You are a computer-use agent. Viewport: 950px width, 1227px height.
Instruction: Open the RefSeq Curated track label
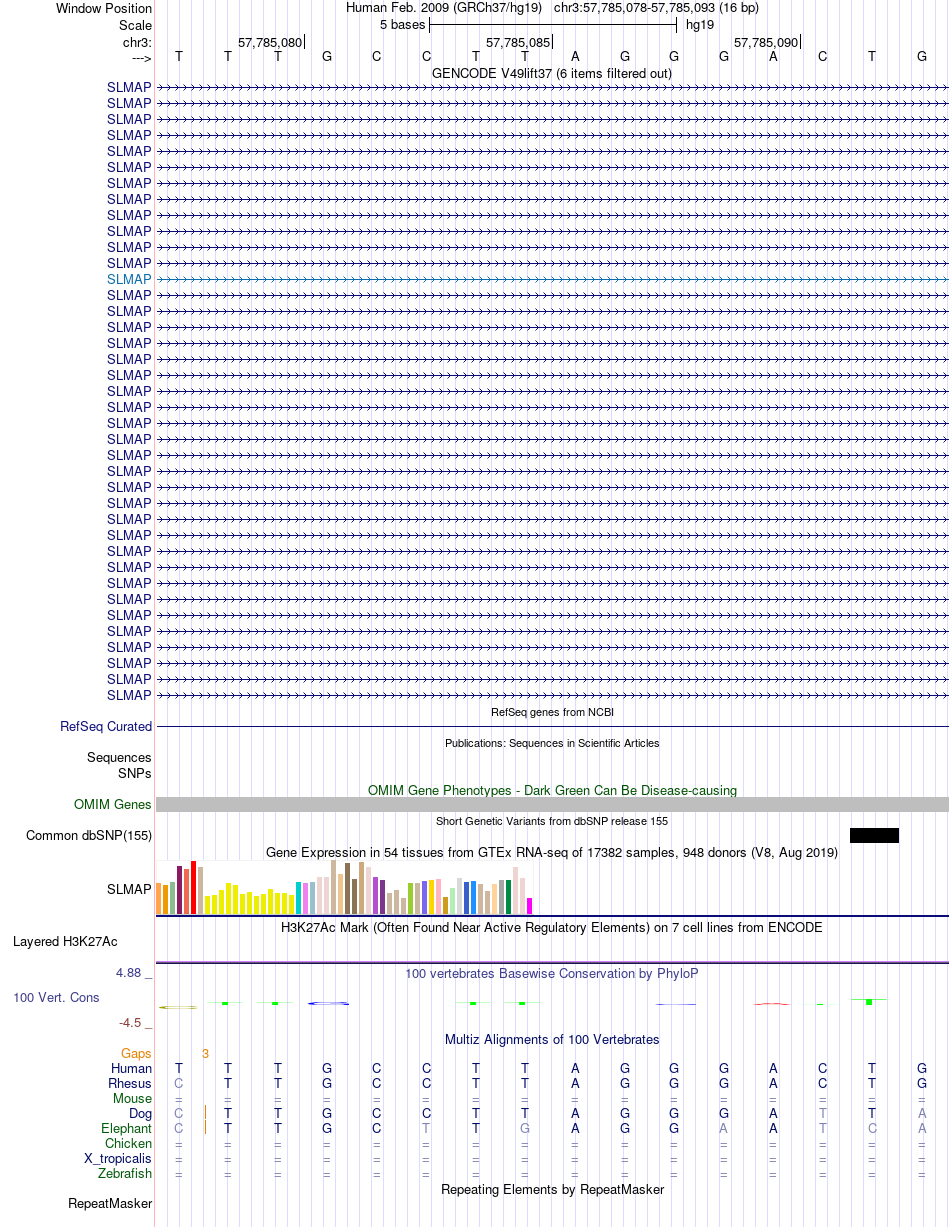[x=106, y=726]
